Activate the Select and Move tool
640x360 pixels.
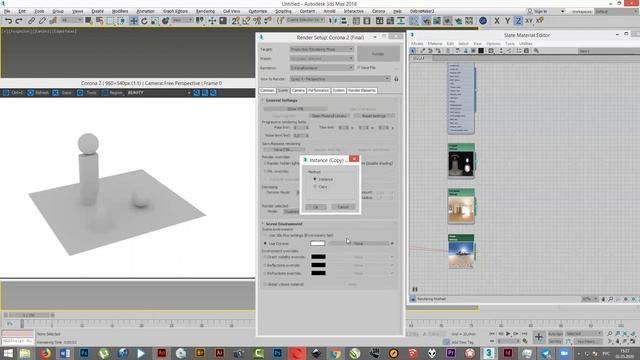pyautogui.click(x=133, y=20)
